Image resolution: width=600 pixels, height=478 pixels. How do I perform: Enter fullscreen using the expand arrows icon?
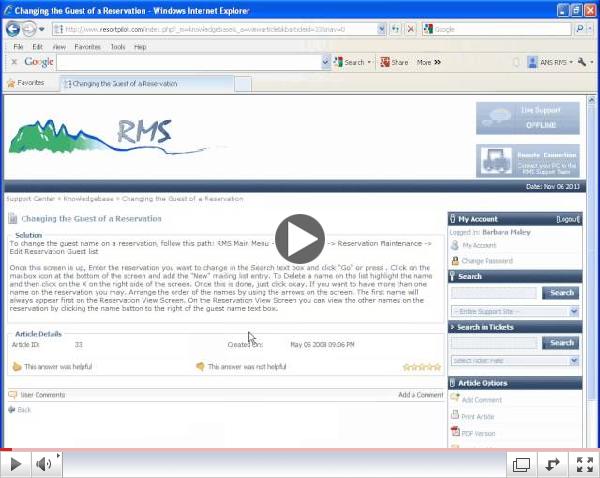pos(584,464)
